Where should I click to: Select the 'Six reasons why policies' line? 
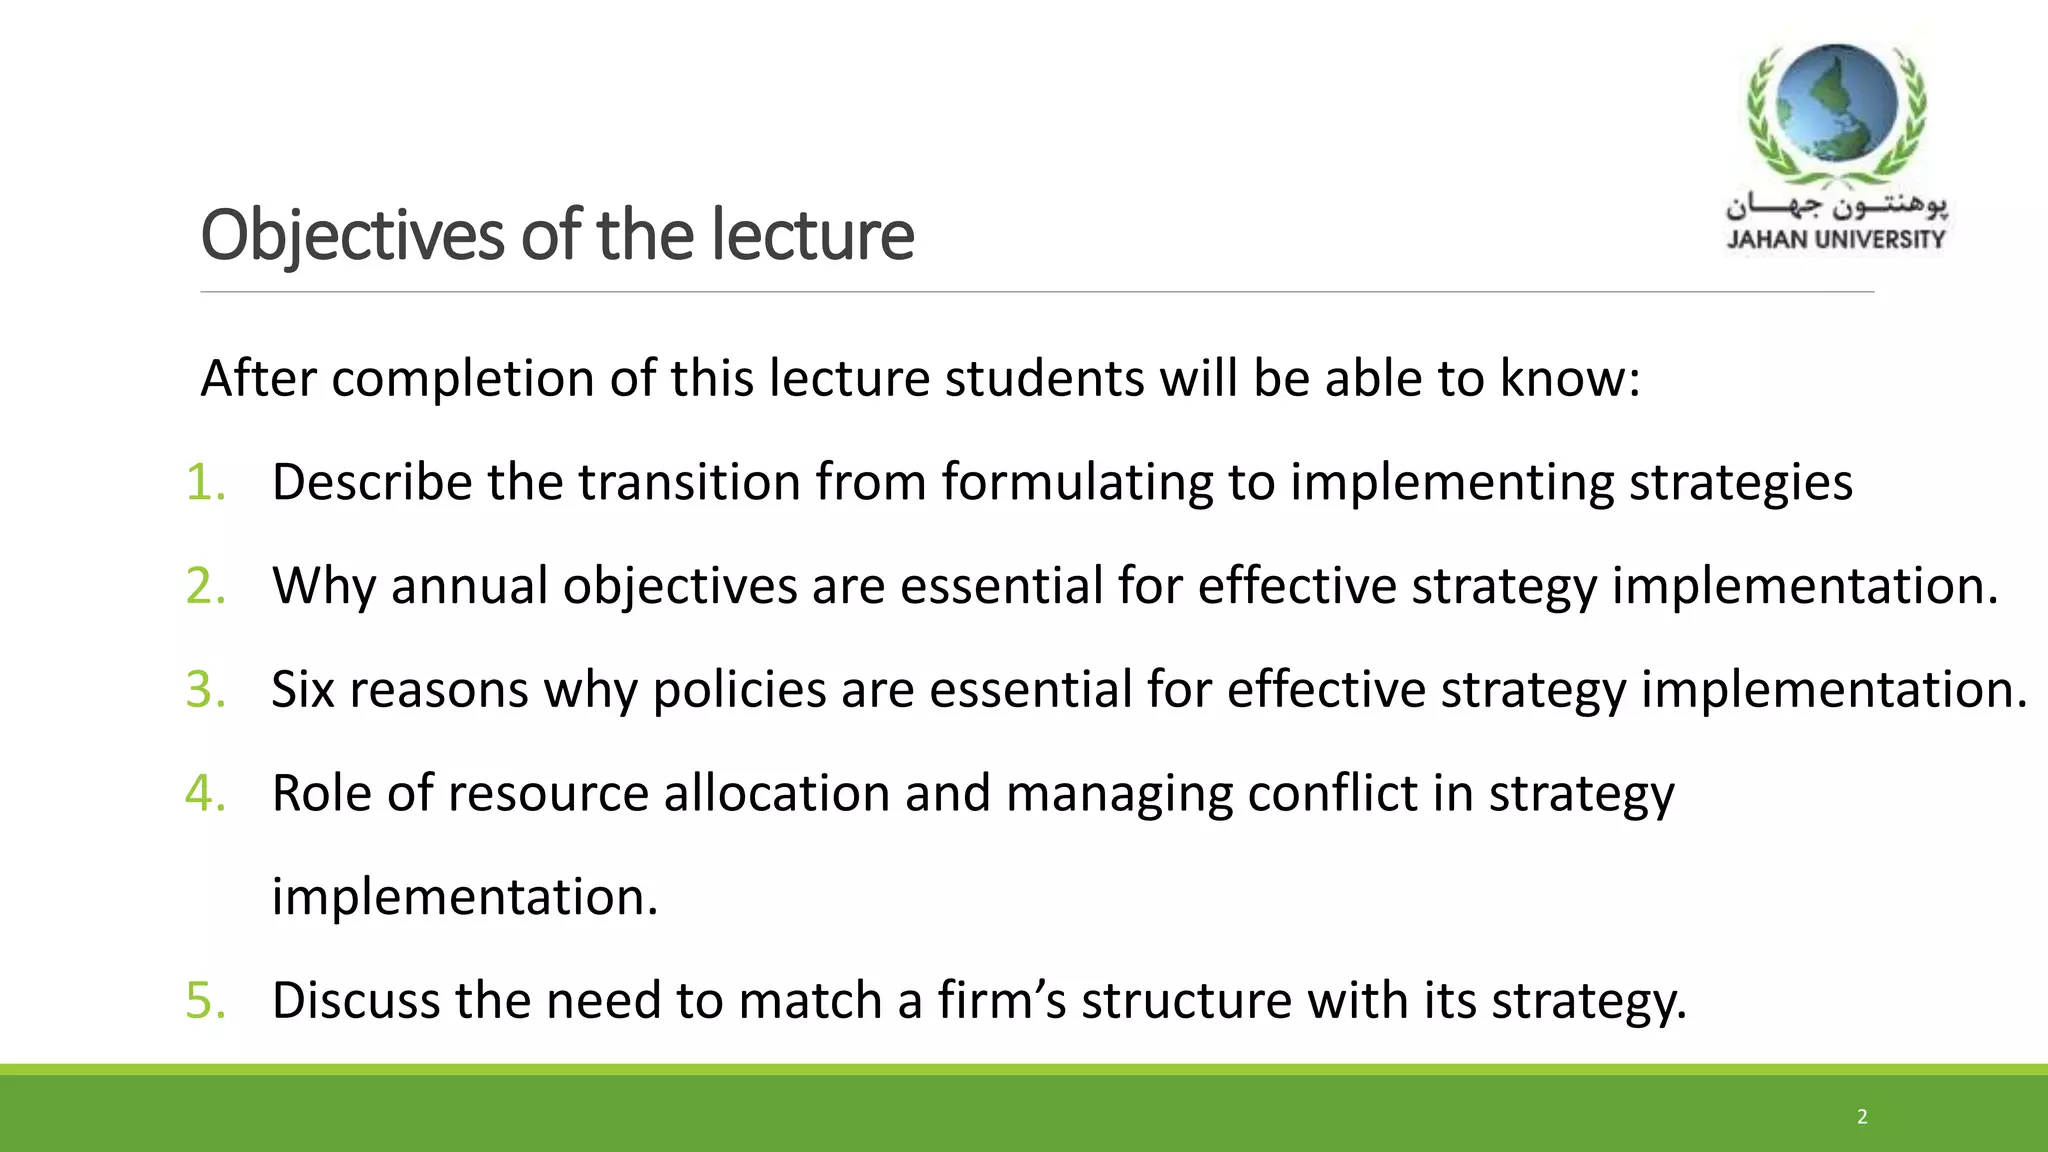1150,690
